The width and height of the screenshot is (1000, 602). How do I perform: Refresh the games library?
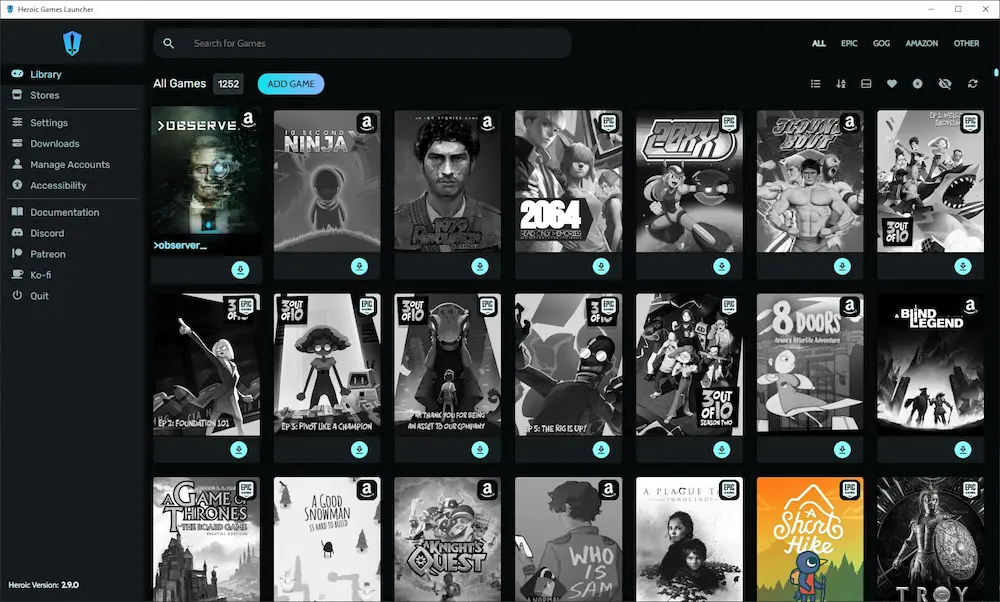click(x=972, y=84)
